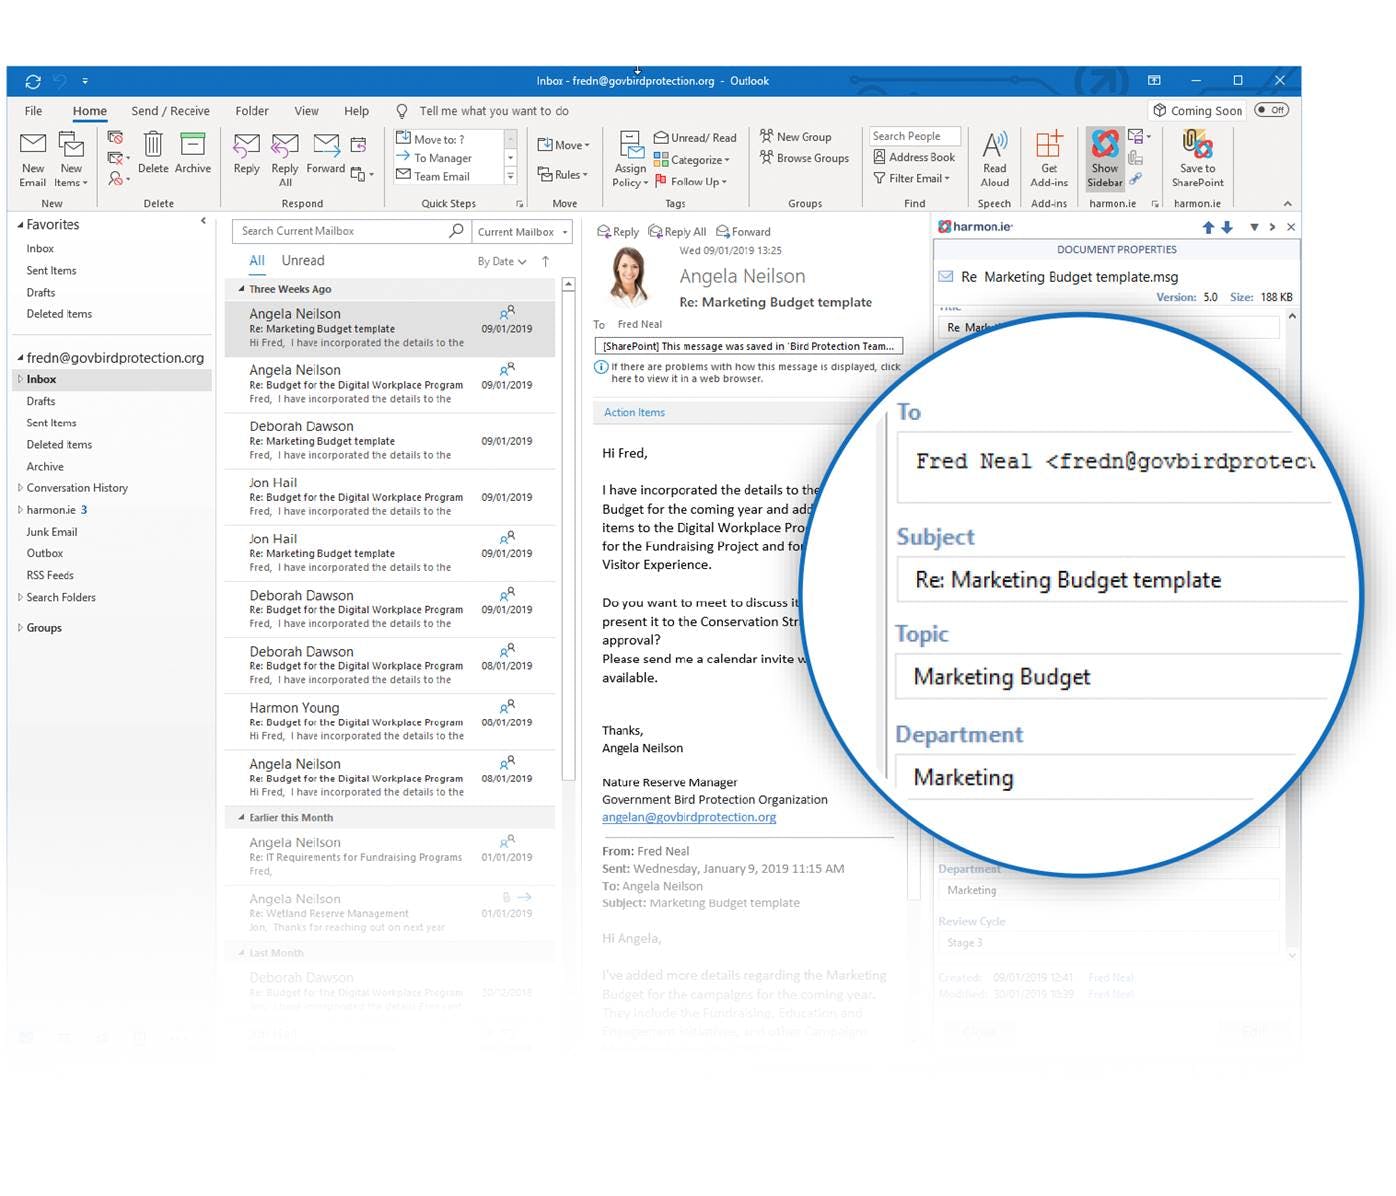Switch the Coming Soon toggle
1396x1196 pixels.
[1272, 110]
